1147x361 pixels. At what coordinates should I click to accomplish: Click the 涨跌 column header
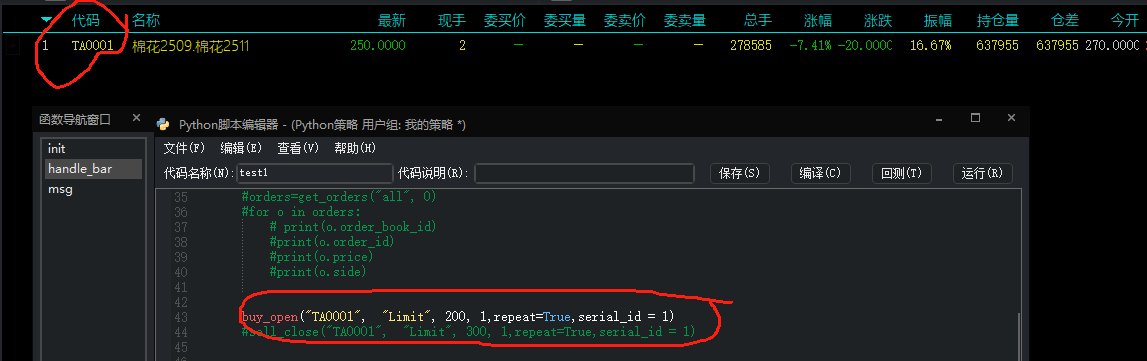tap(878, 20)
